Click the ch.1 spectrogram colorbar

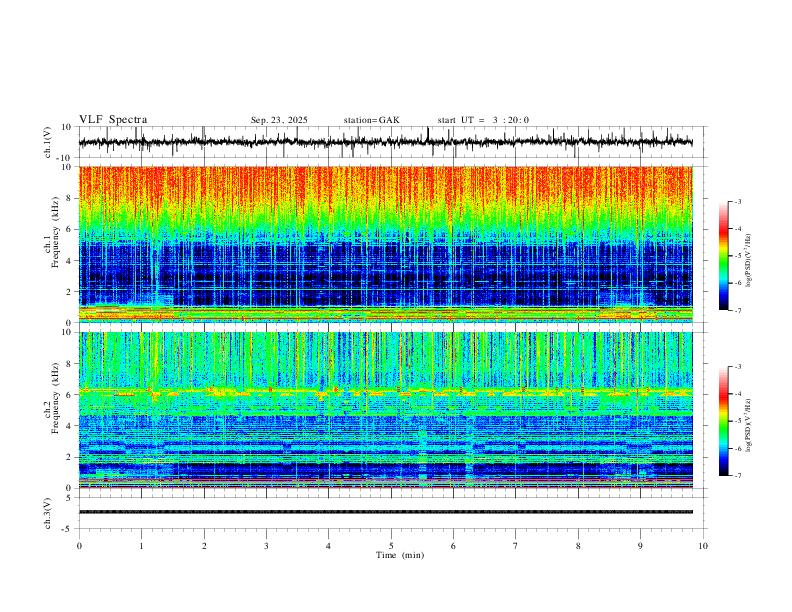click(723, 256)
